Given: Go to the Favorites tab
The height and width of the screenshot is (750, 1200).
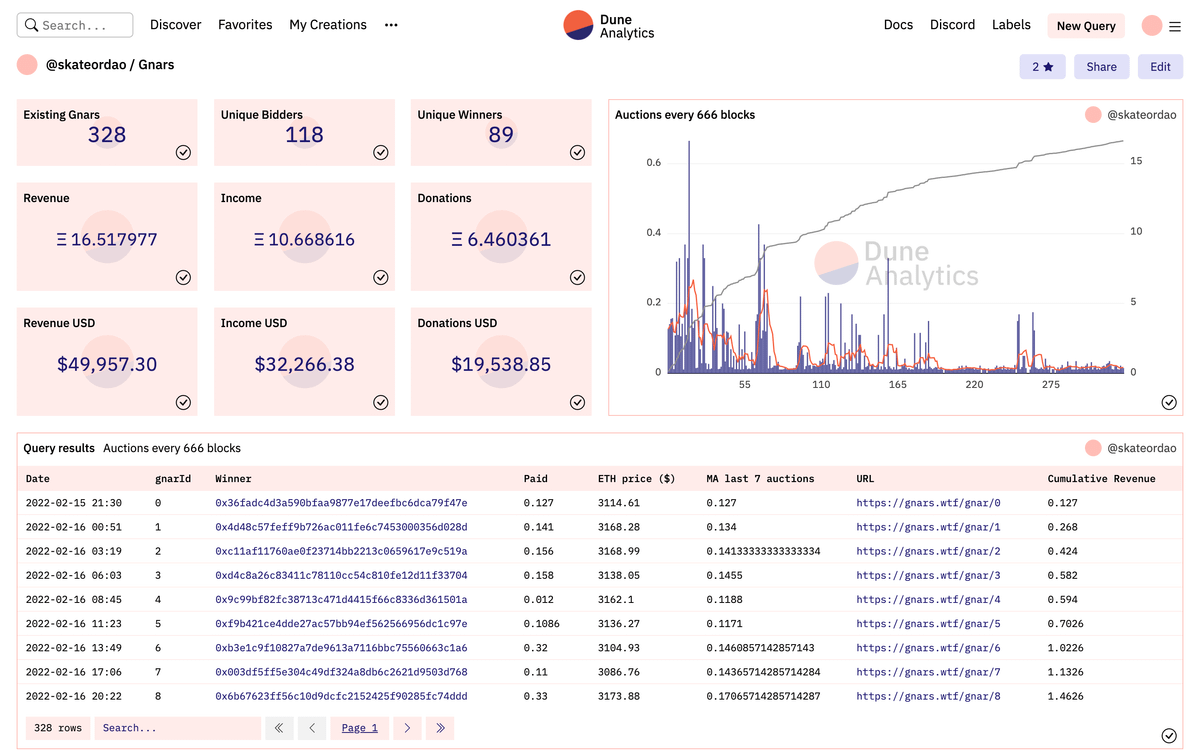Looking at the screenshot, I should click(x=245, y=25).
